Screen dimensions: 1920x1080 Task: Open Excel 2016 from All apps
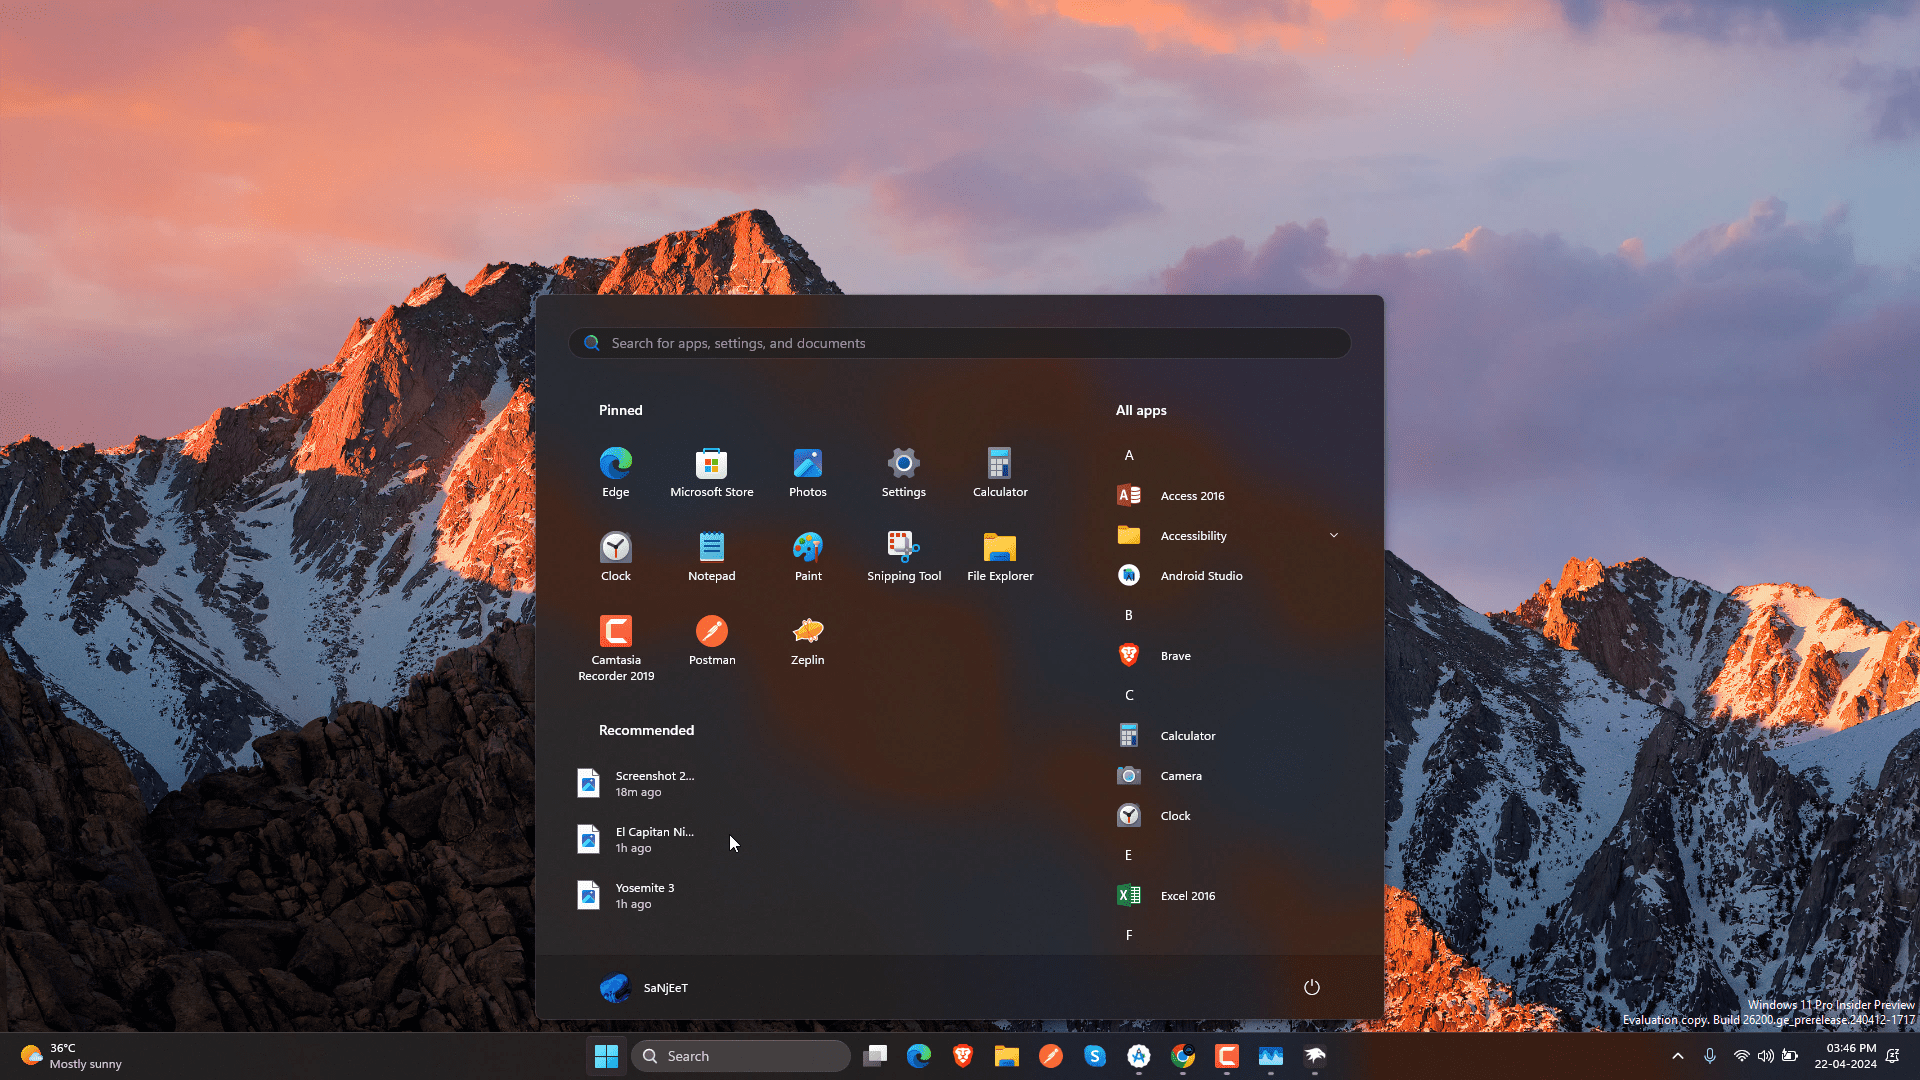[x=1187, y=895]
